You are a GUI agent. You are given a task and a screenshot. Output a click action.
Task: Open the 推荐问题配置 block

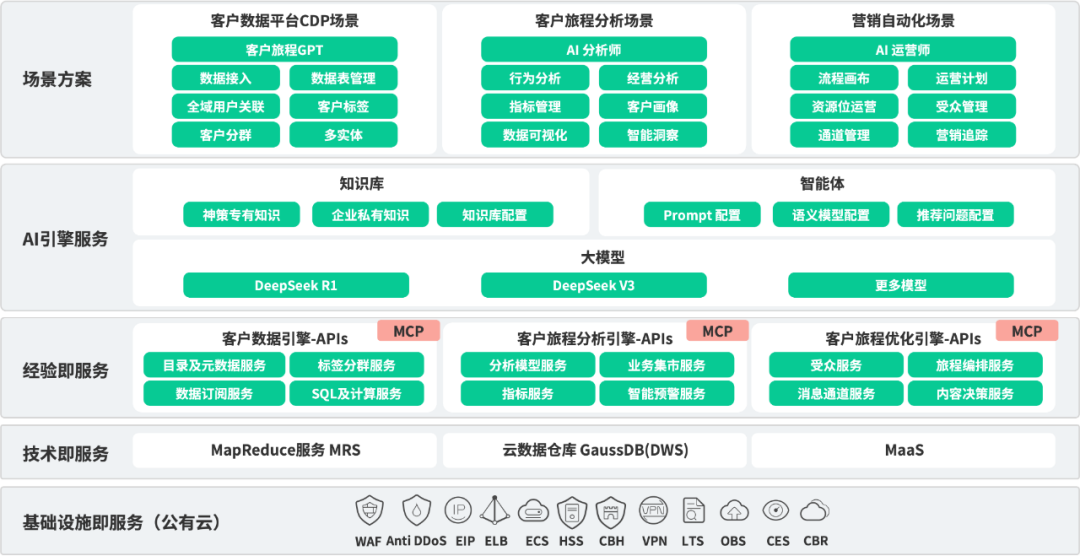point(955,214)
